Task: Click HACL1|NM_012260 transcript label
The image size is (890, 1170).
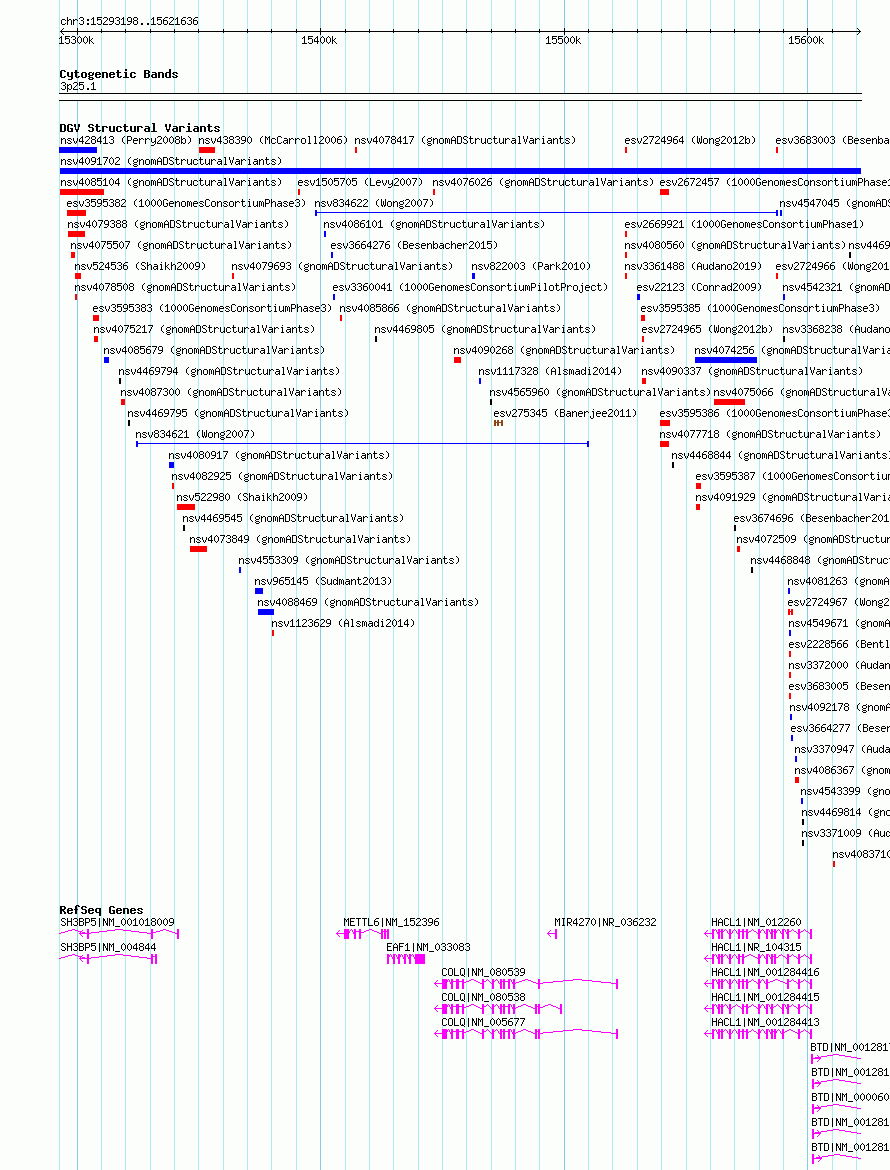Action: point(756,922)
